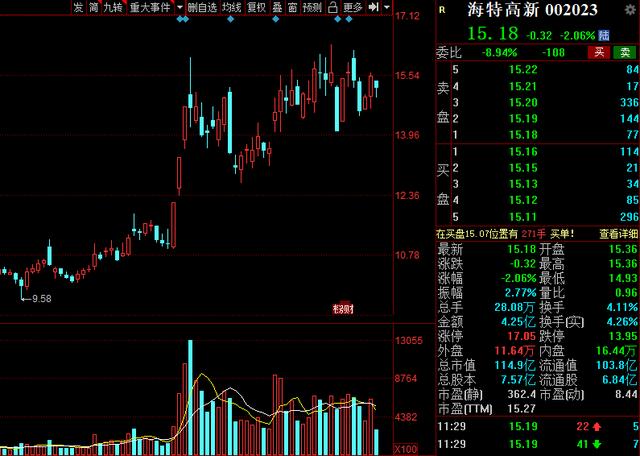Click the buy-3 price 15.13

coord(523,184)
